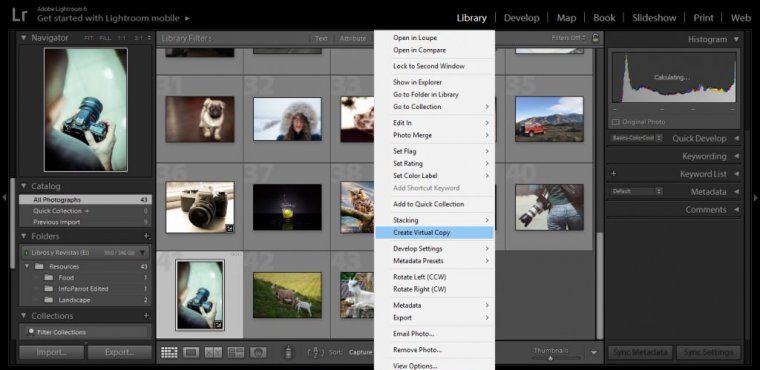Set Navigator zoom to FILL

click(x=105, y=38)
